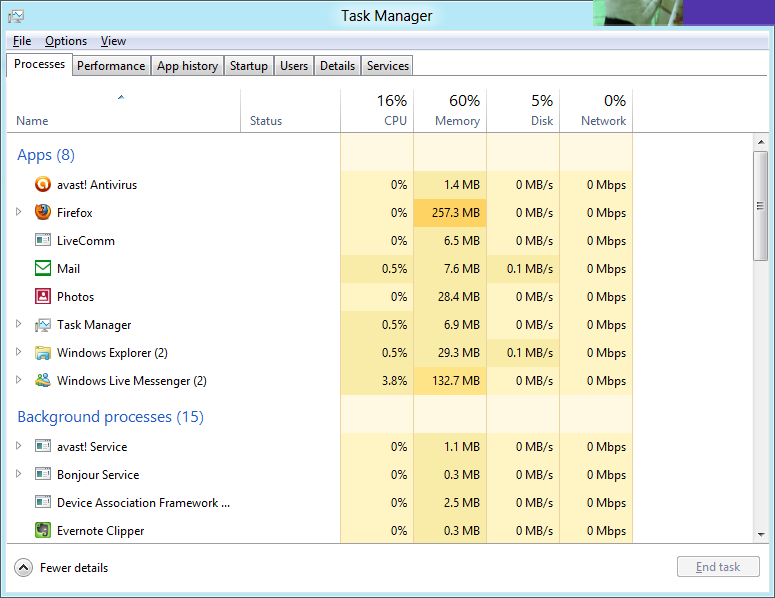
Task: Switch to the Performance tab
Action: tap(111, 66)
